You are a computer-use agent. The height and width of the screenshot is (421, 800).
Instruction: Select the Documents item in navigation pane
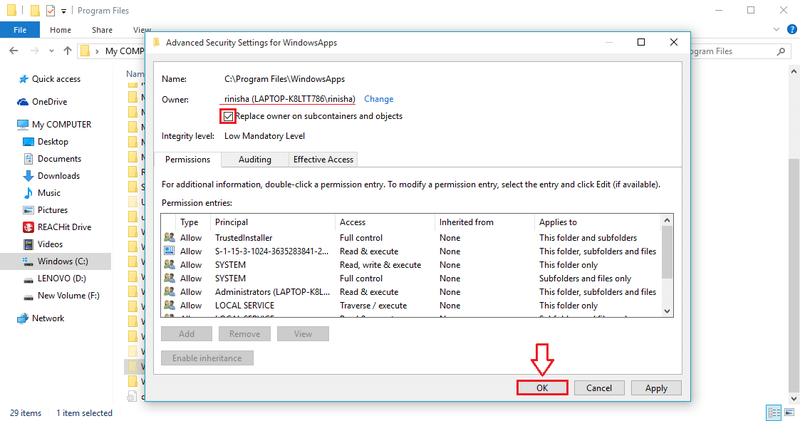point(59,159)
